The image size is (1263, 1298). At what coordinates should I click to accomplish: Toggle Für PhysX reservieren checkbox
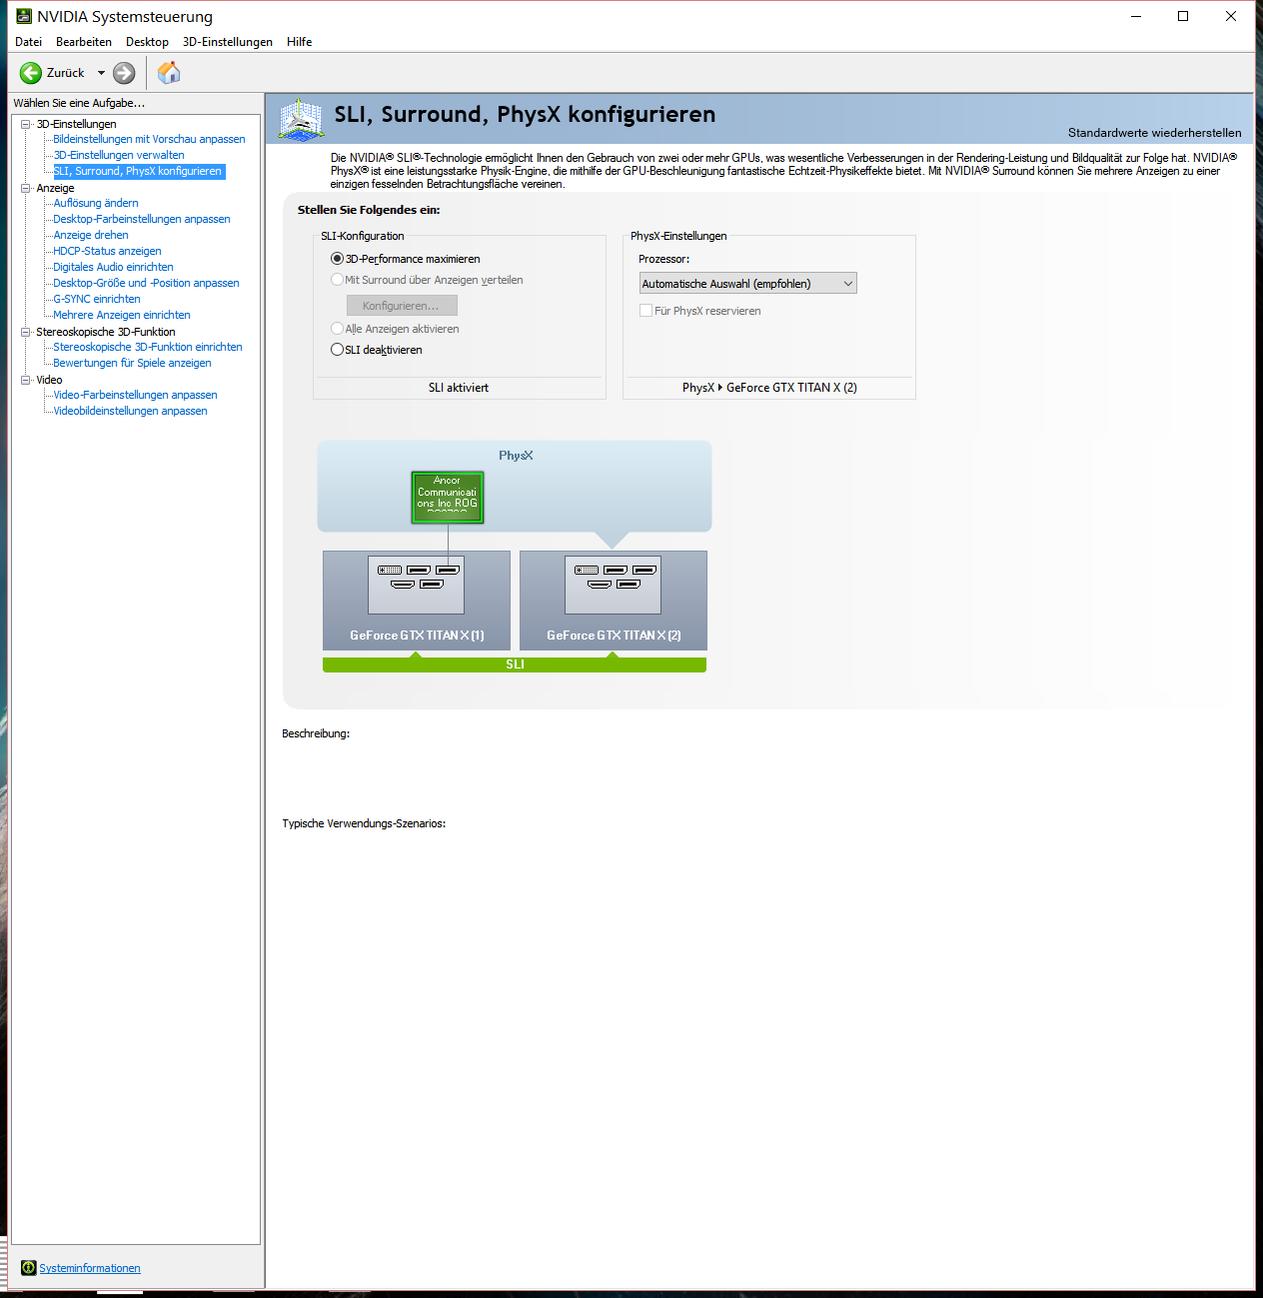pyautogui.click(x=646, y=311)
